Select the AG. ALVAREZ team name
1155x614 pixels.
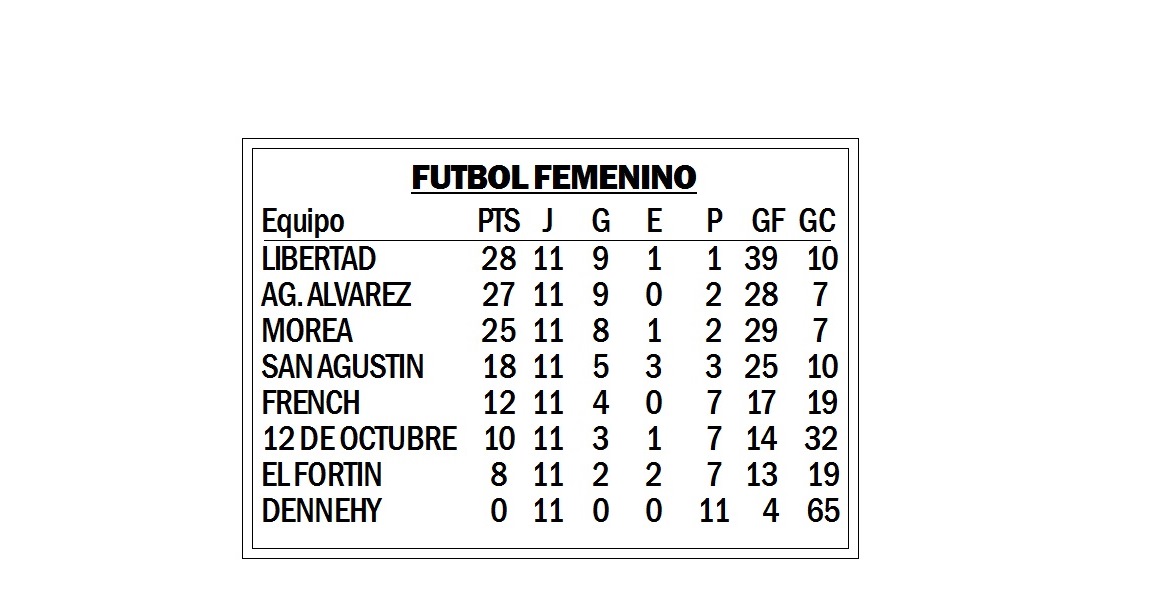pos(336,295)
